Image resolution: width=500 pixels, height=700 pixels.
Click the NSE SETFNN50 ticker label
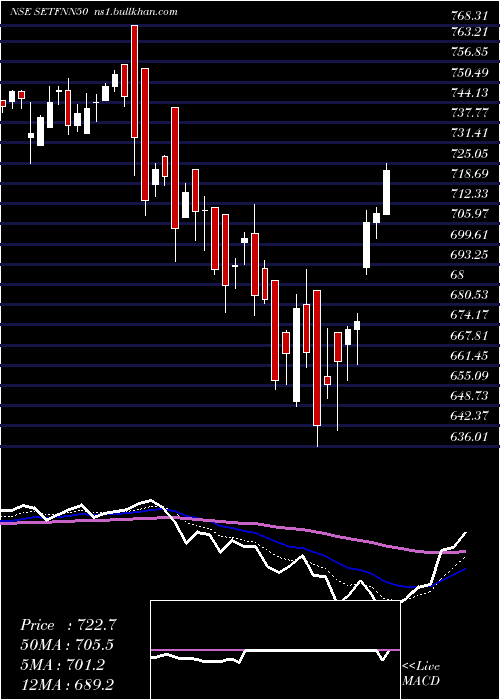click(51, 12)
